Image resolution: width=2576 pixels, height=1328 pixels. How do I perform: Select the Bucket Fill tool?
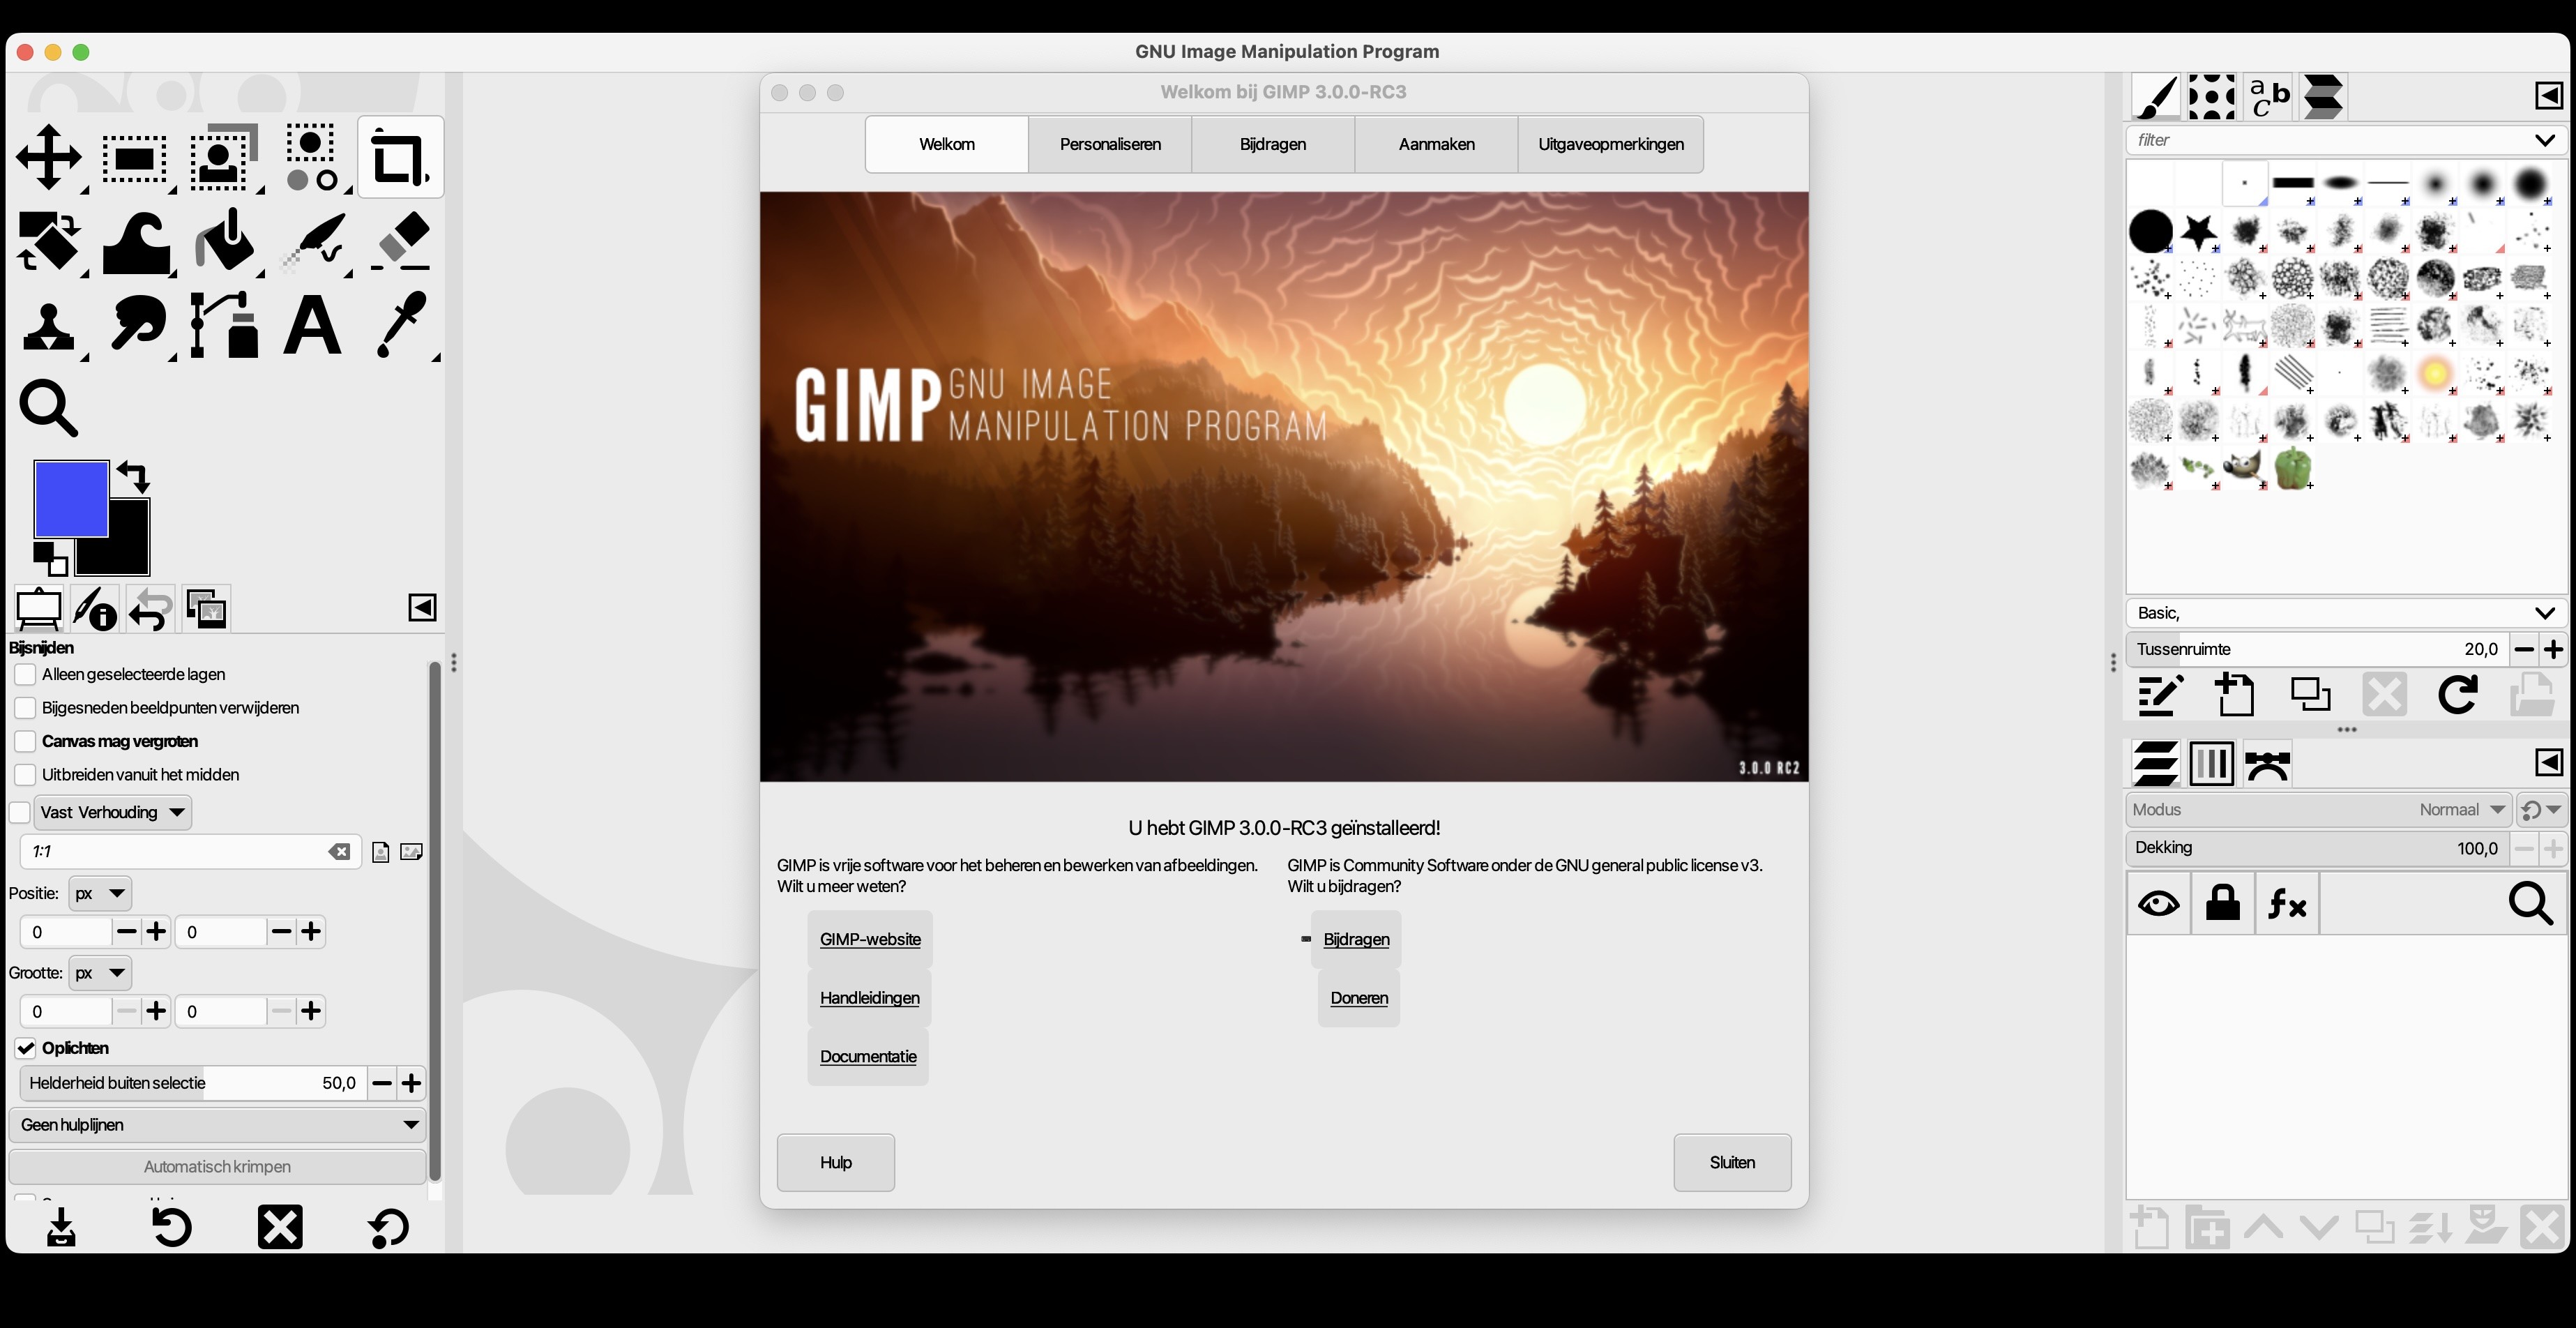pyautogui.click(x=225, y=242)
